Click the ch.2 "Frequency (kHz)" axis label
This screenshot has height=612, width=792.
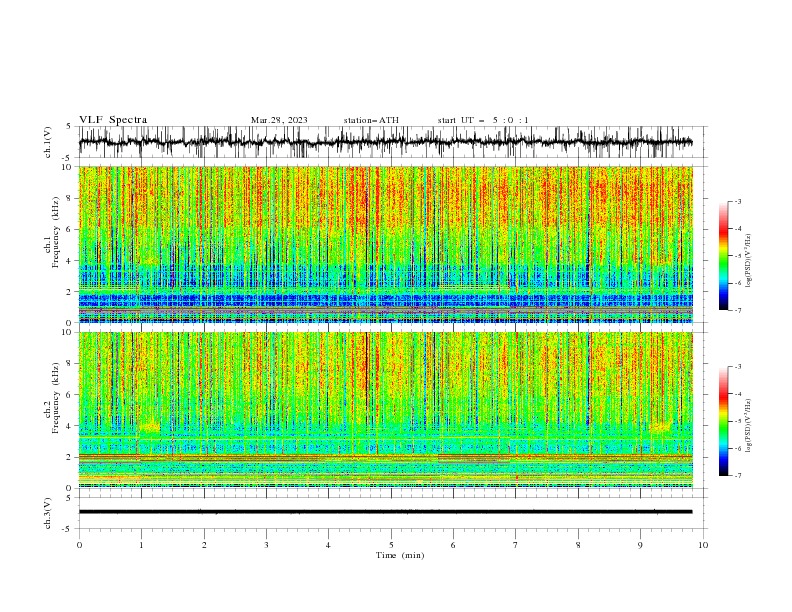coord(55,398)
